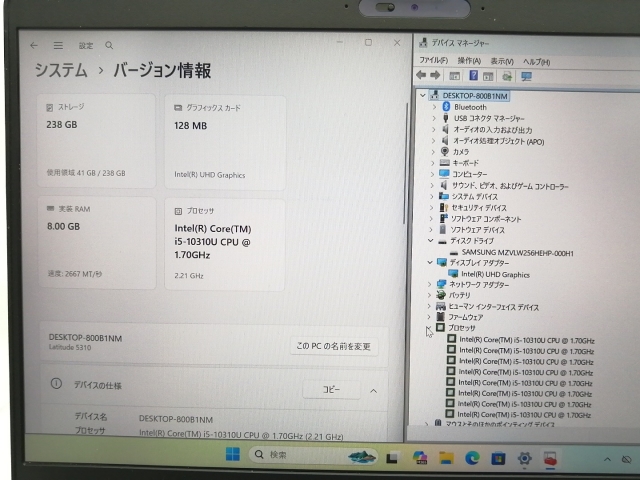
Task: Launch Microsoft Edge from taskbar
Action: click(x=472, y=458)
